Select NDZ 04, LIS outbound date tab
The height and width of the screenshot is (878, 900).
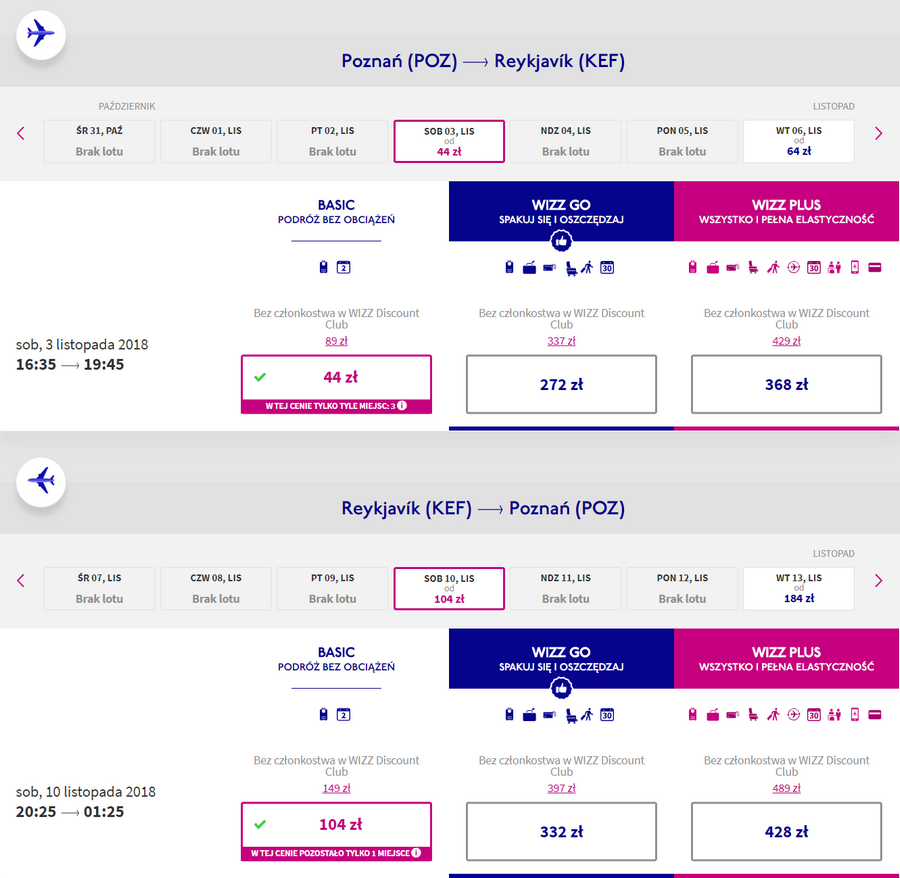[x=565, y=141]
